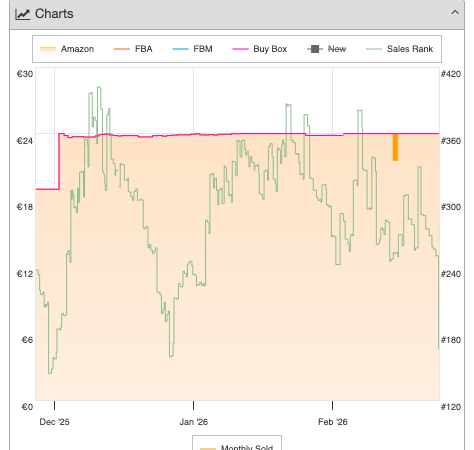474x450 pixels.
Task: Click the #420 rank axis label
Action: (x=451, y=74)
